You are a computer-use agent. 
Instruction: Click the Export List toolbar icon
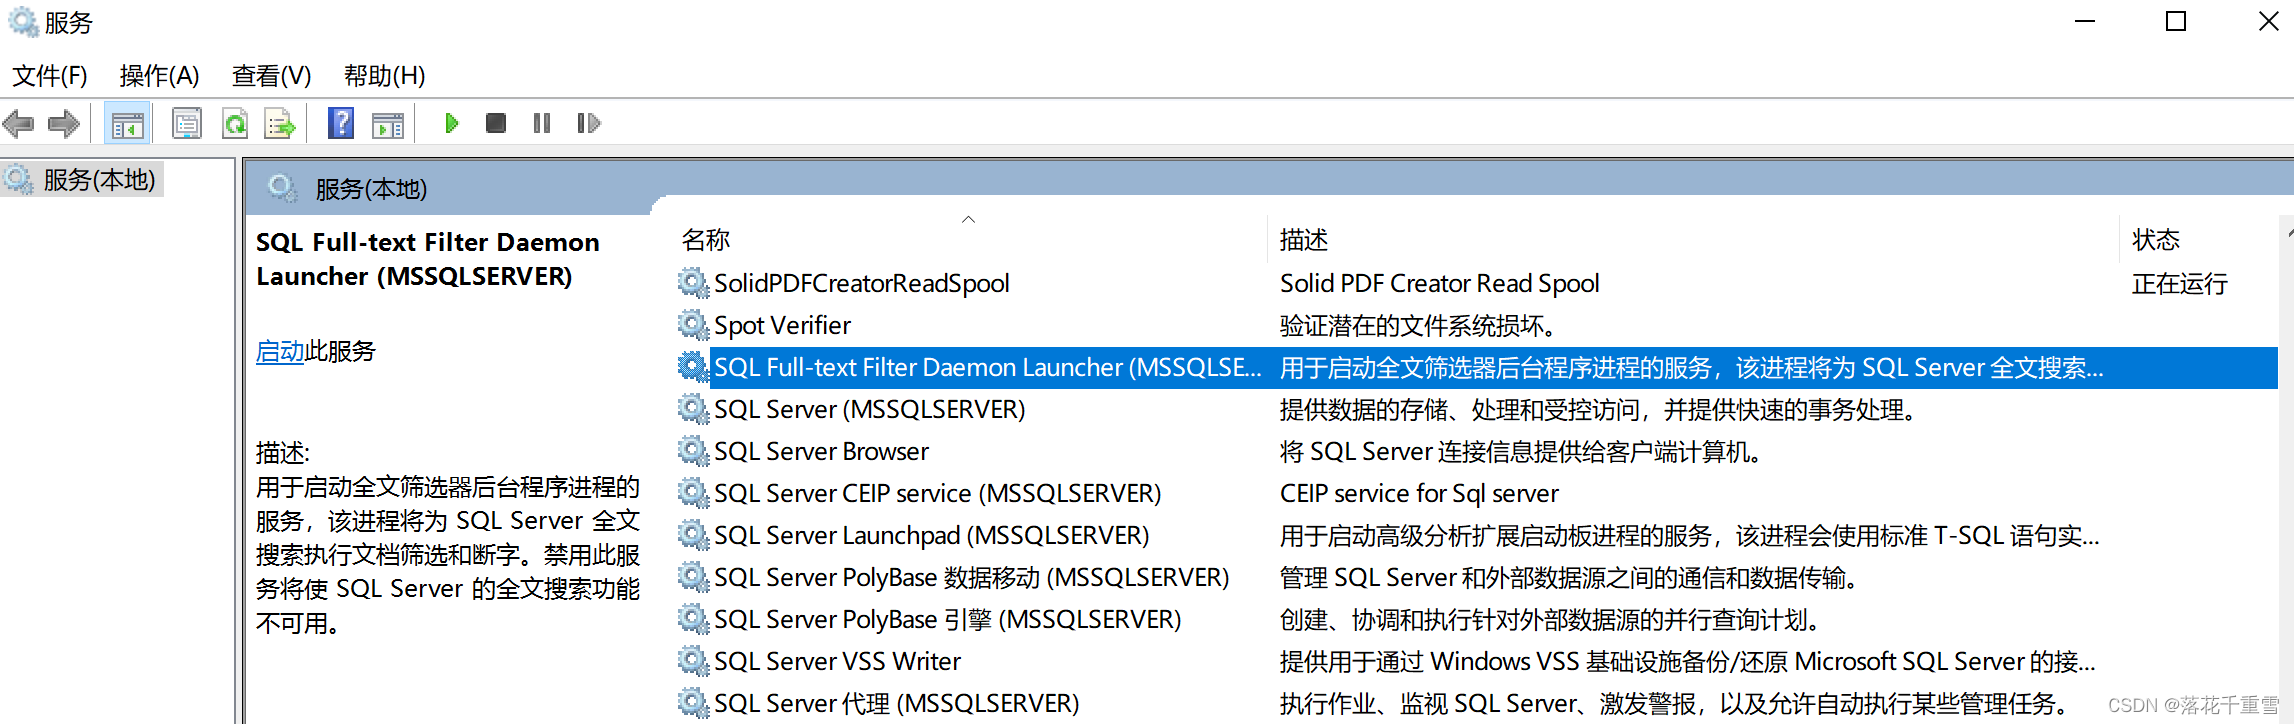pos(280,124)
